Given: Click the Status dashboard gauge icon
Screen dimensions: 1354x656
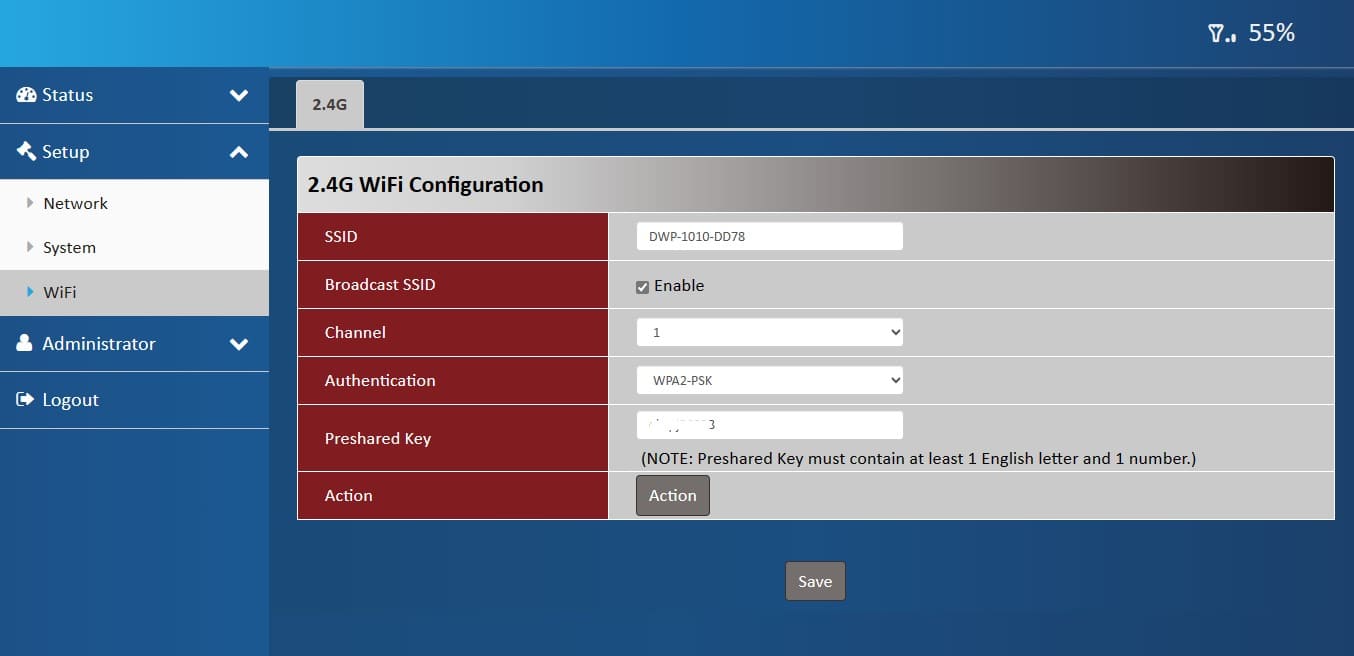Looking at the screenshot, I should click(26, 95).
